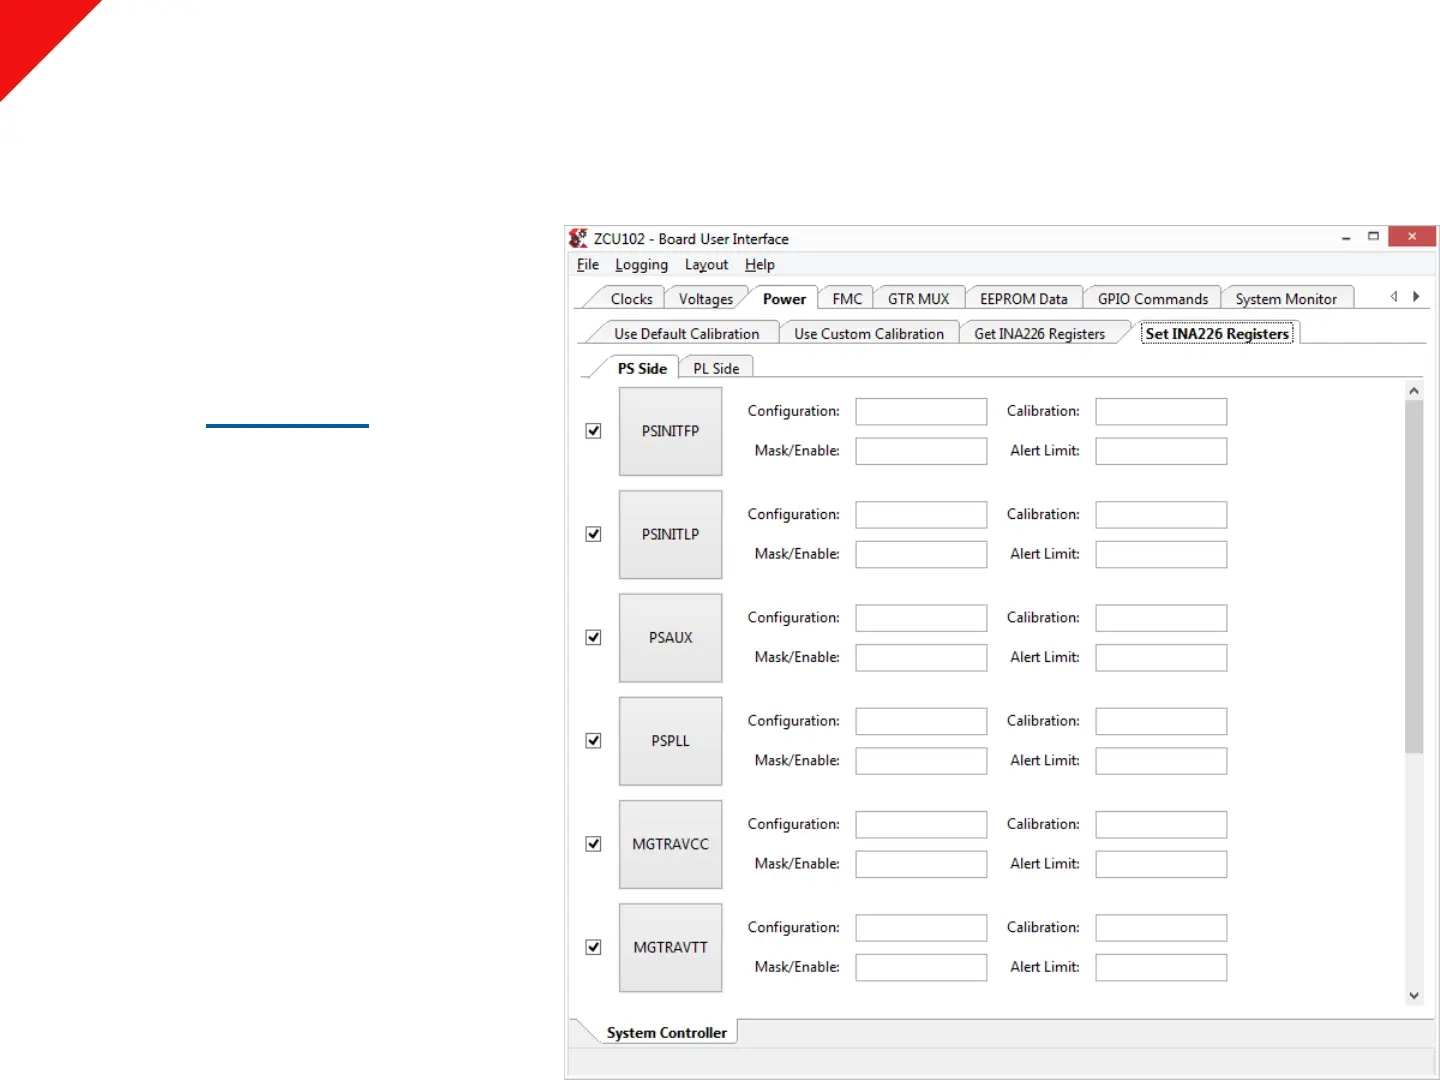Viewport: 1440px width, 1080px height.
Task: Click MGTRAVCC Alert Limit input field
Action: pyautogui.click(x=1161, y=864)
